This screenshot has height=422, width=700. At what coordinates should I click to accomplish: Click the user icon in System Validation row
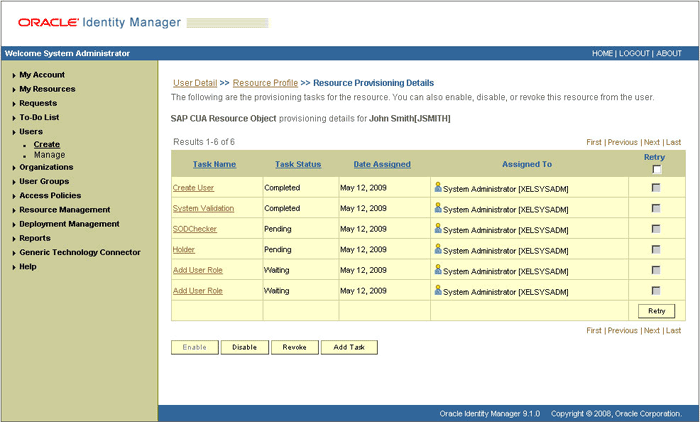pos(438,208)
